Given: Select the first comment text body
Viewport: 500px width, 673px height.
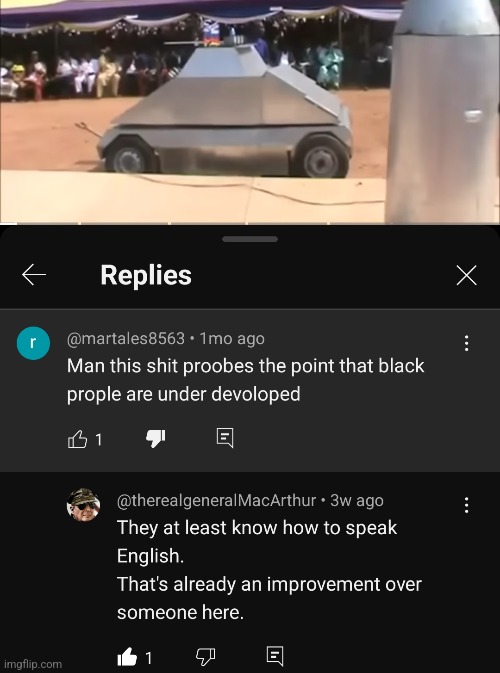Looking at the screenshot, I should pyautogui.click(x=245, y=380).
